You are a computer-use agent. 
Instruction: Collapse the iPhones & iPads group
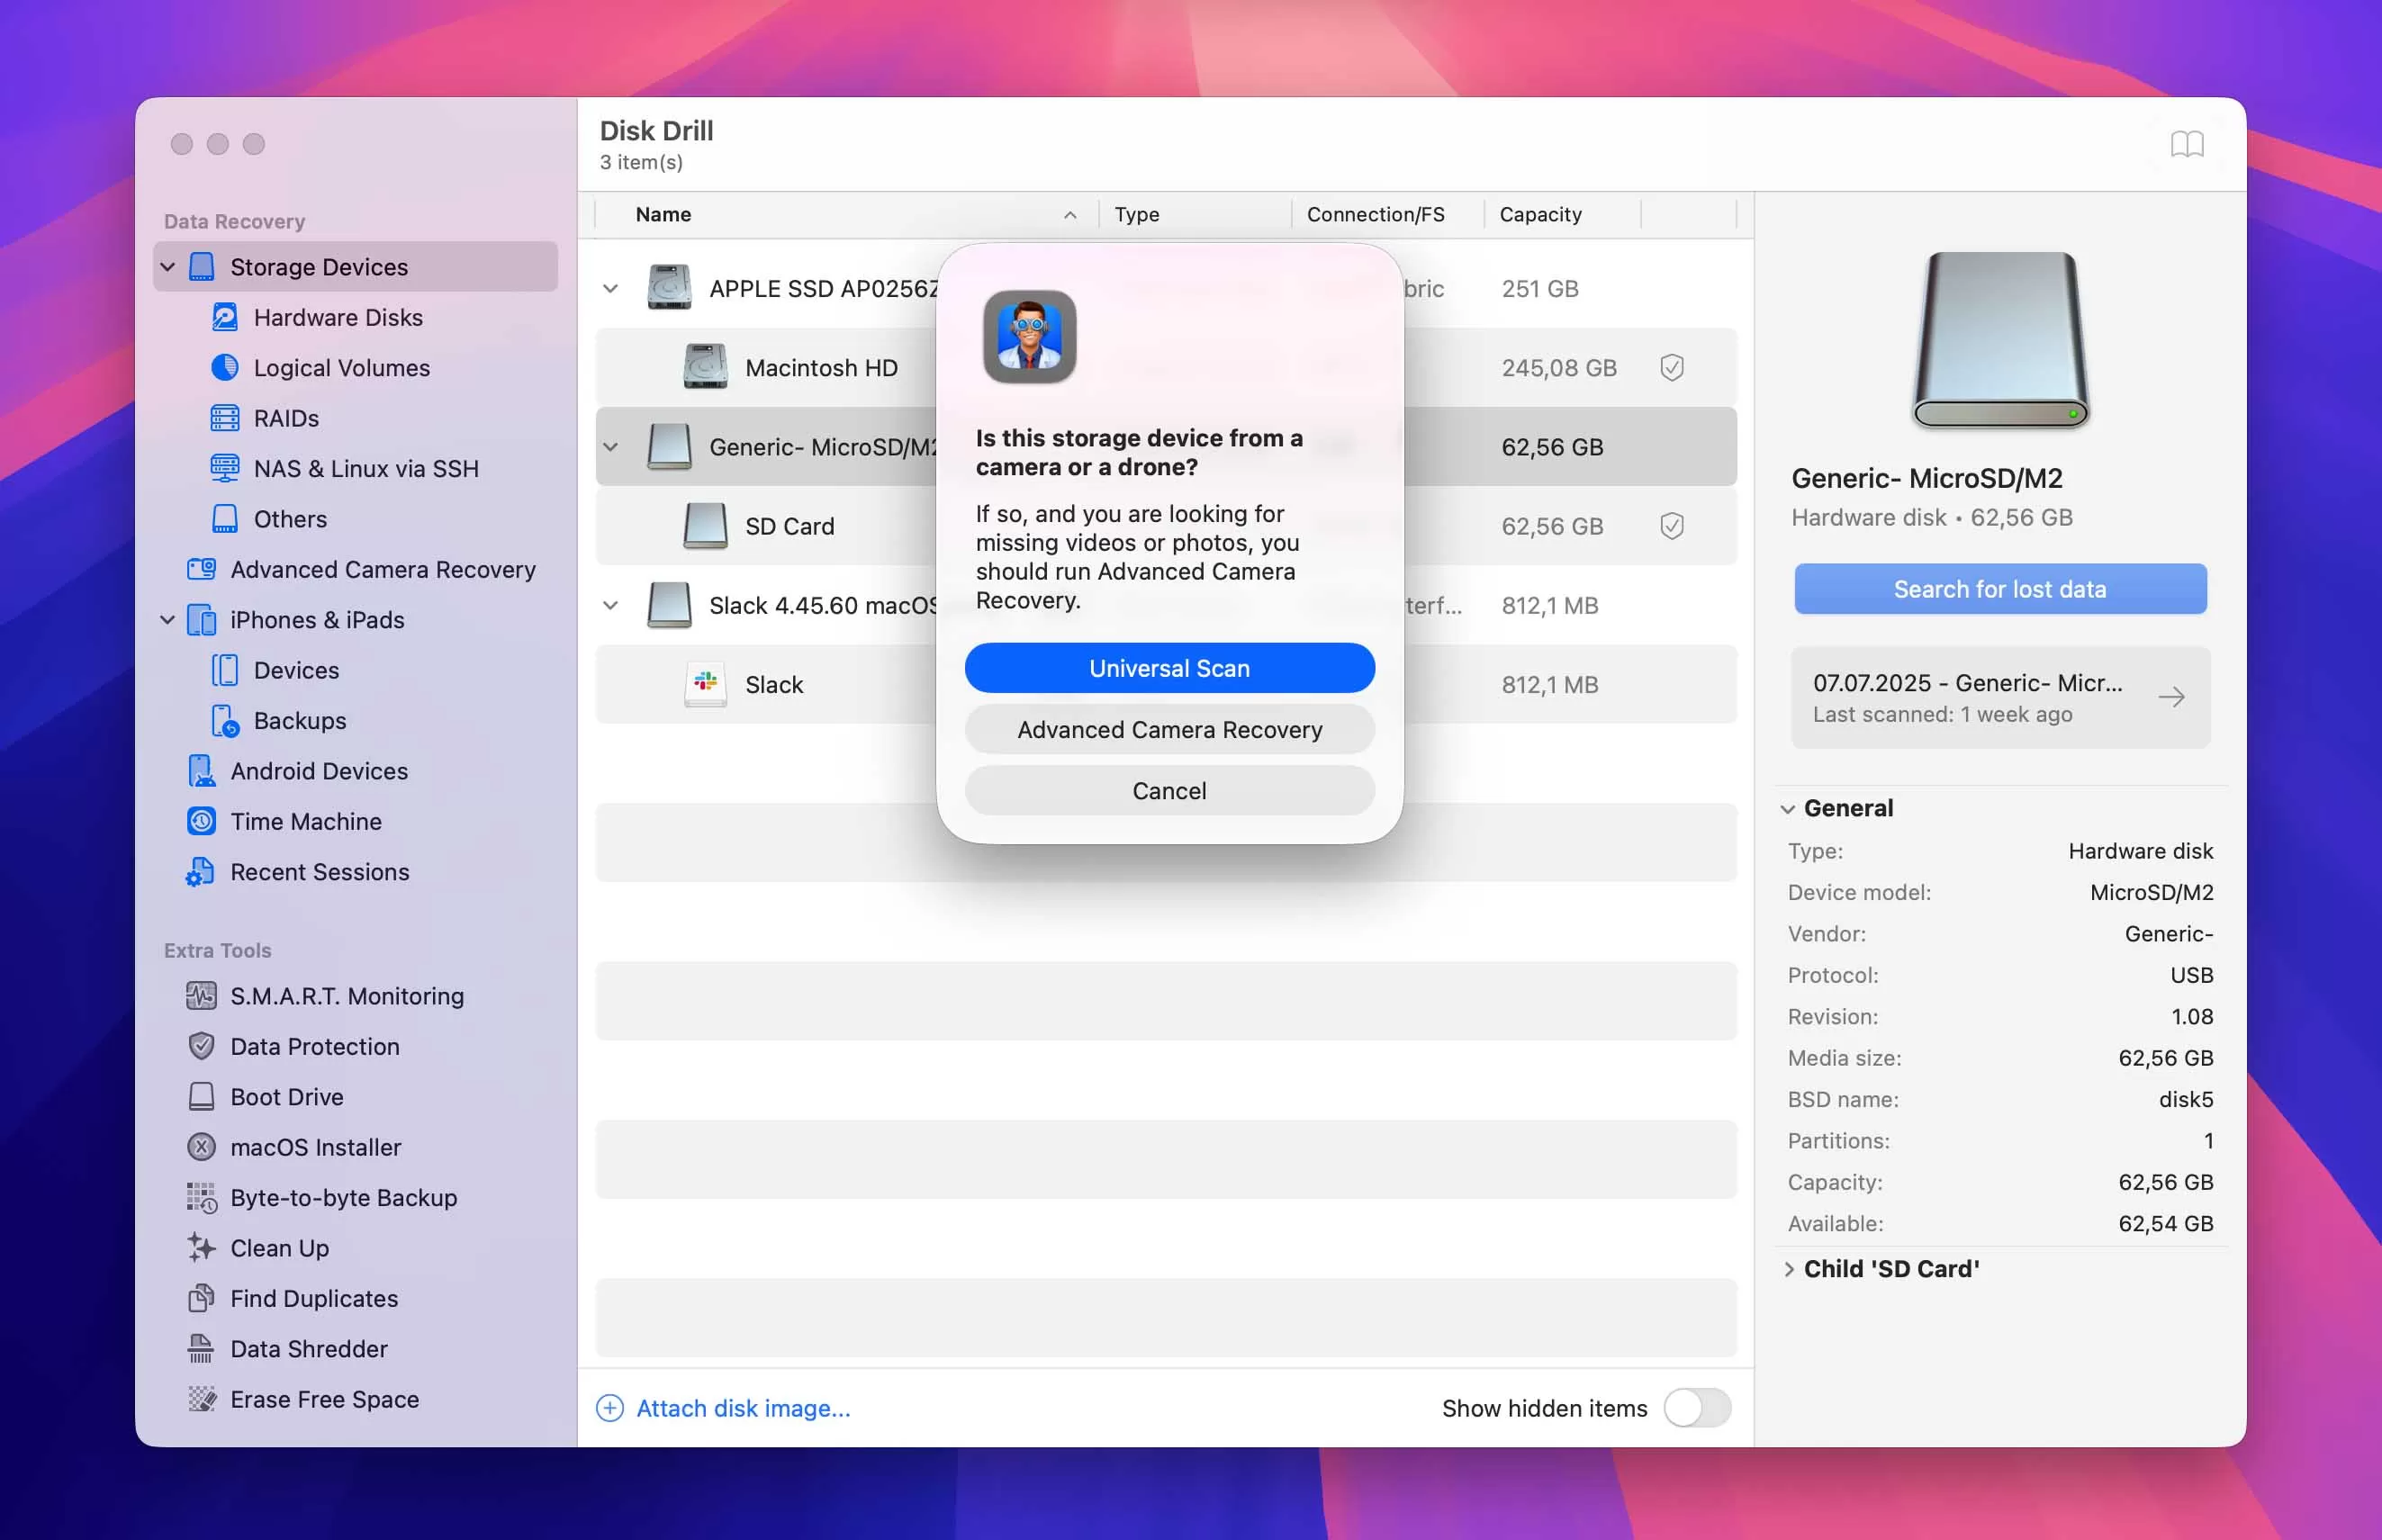167,619
